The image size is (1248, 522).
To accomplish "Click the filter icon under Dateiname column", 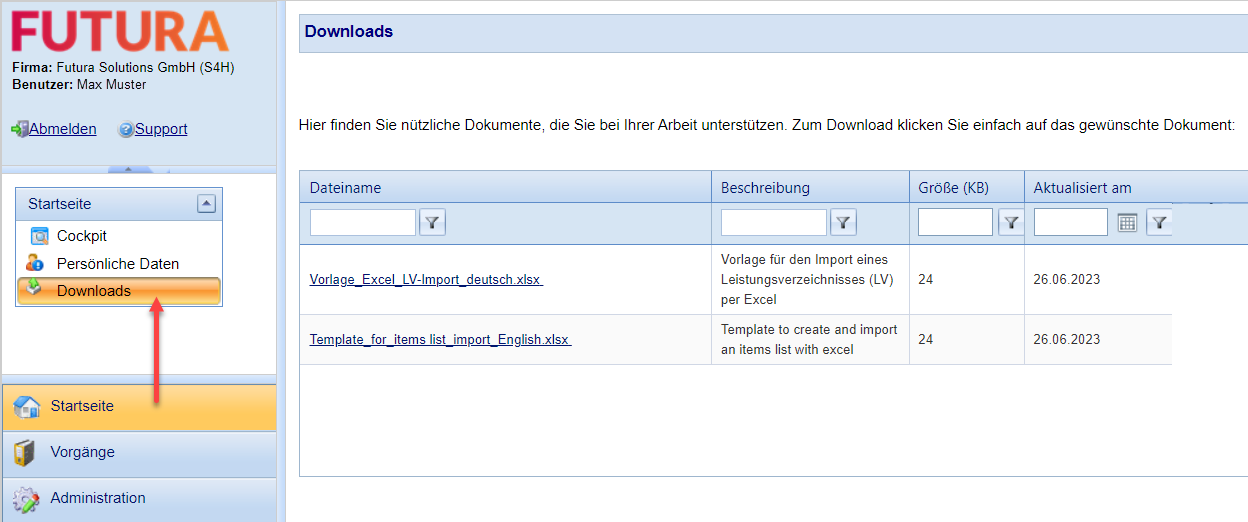I will tap(432, 223).
